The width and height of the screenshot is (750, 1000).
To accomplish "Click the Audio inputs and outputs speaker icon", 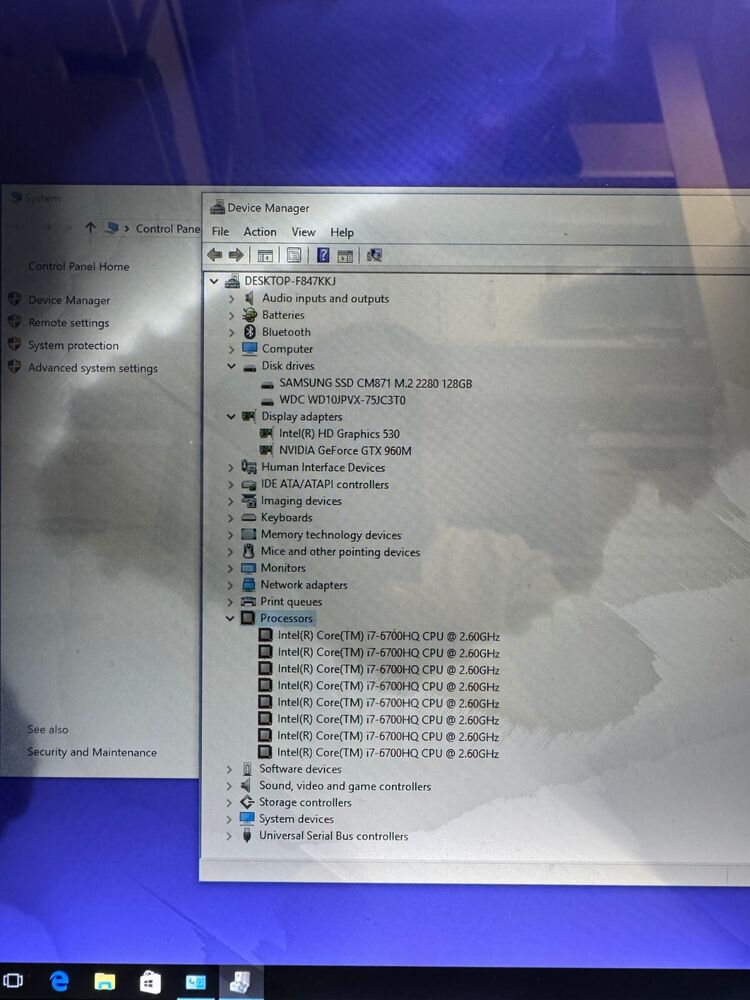I will (249, 298).
